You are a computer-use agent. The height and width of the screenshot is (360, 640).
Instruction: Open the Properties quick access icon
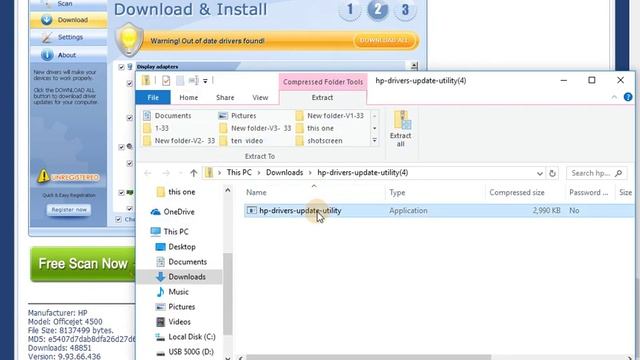click(166, 80)
